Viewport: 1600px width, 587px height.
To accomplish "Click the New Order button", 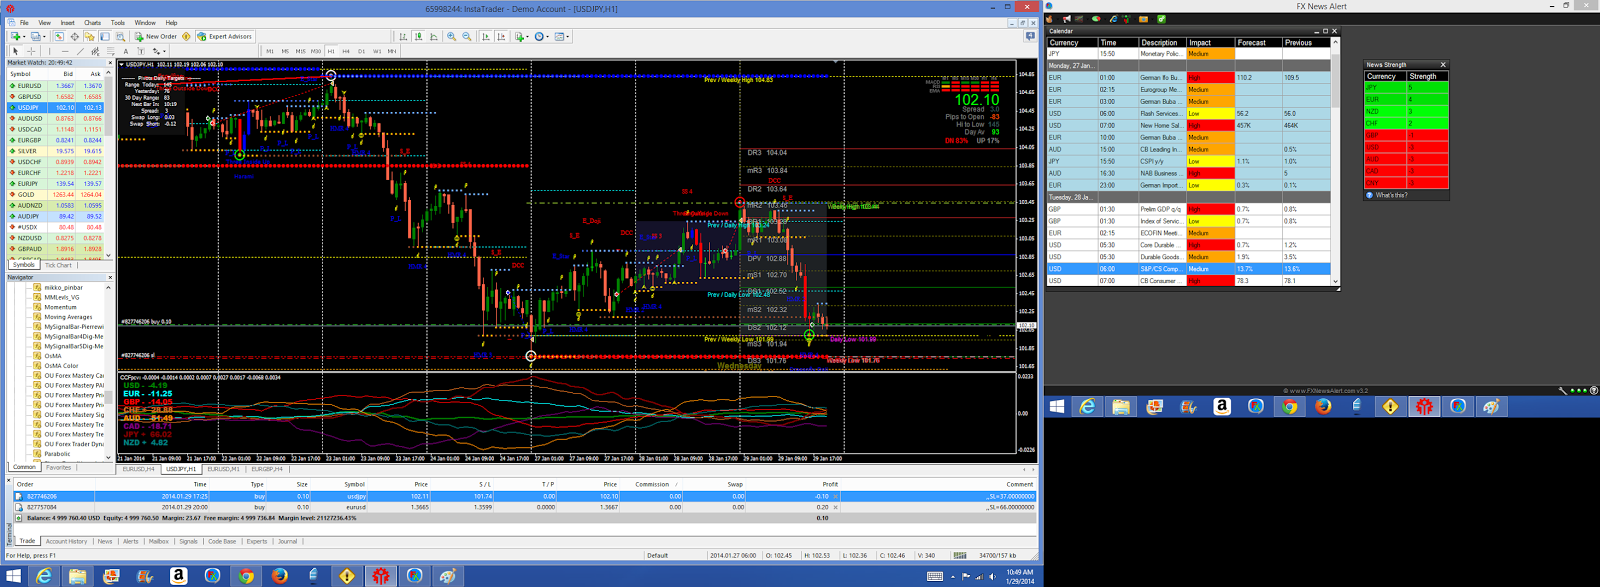I will pos(155,36).
